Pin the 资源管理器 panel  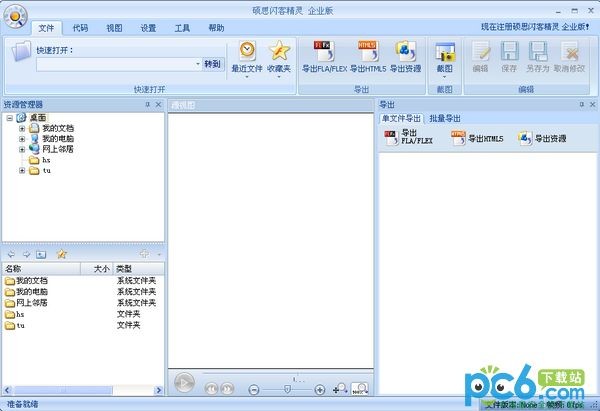click(148, 104)
